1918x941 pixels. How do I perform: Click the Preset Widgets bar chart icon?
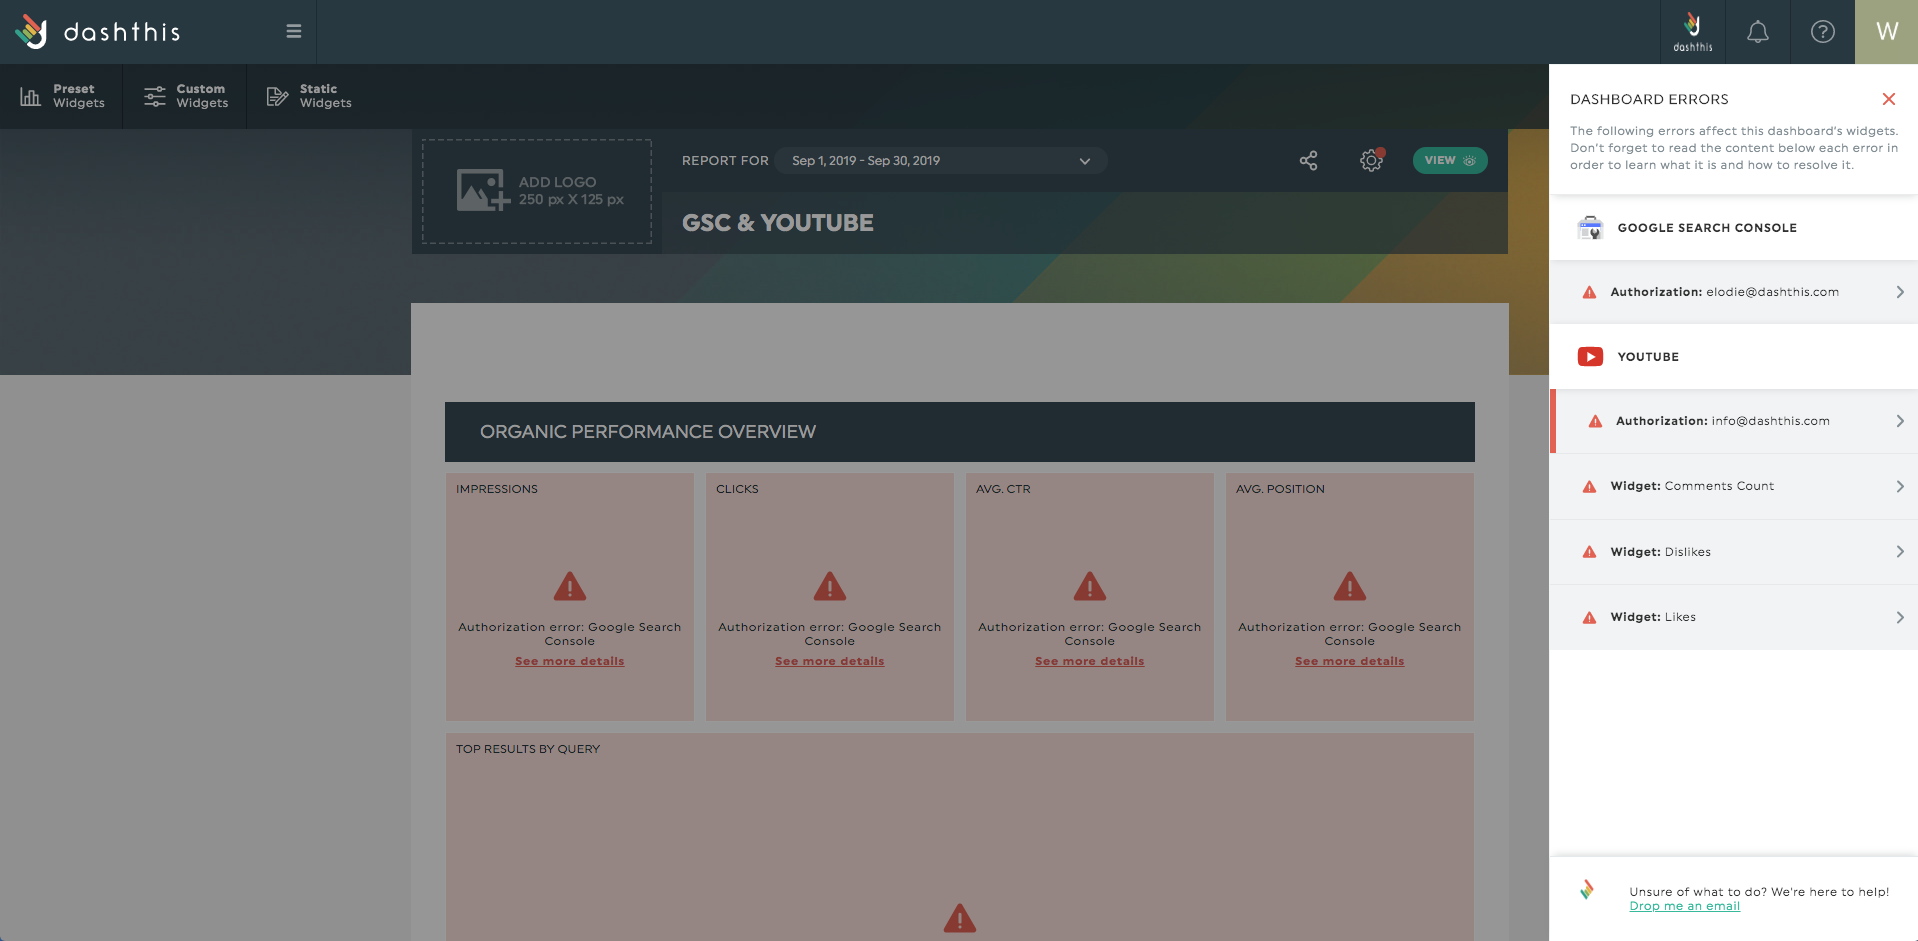point(31,96)
